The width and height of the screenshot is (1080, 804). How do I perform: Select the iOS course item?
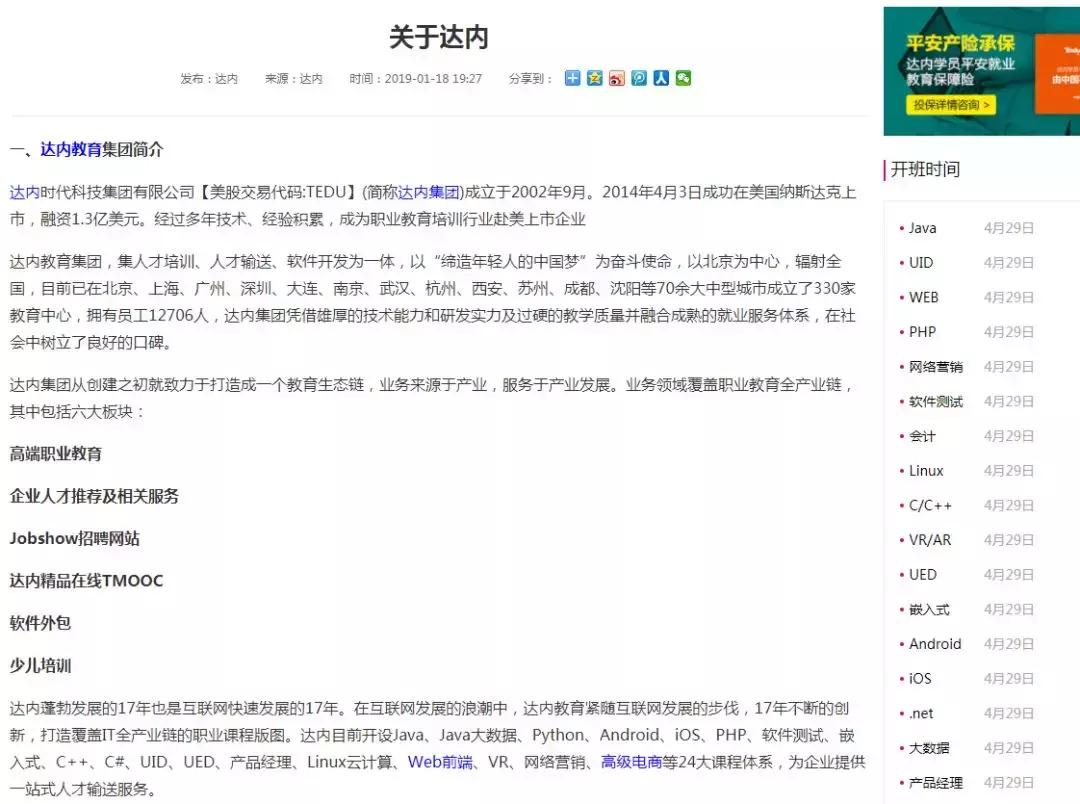click(920, 678)
